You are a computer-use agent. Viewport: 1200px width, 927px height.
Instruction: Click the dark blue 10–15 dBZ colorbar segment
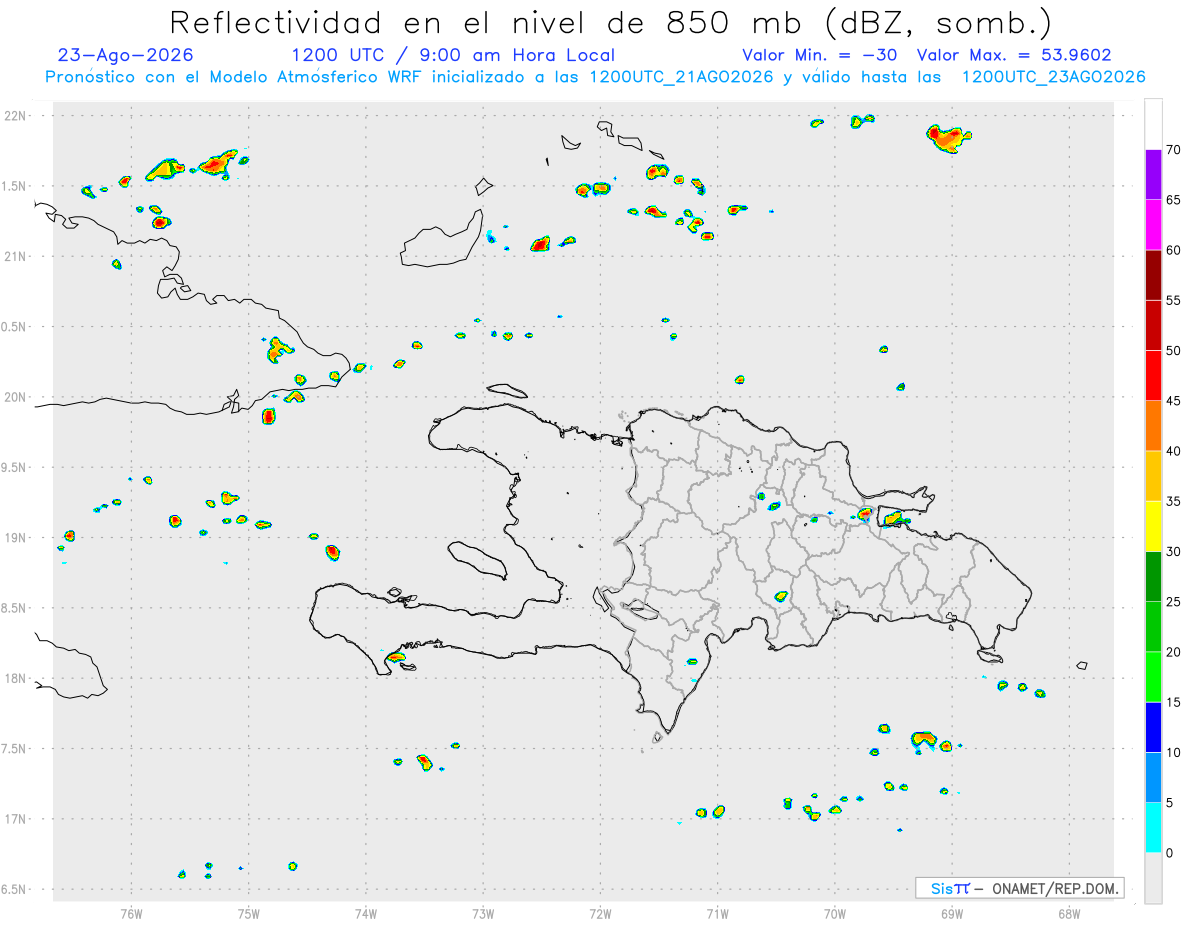tap(1153, 728)
